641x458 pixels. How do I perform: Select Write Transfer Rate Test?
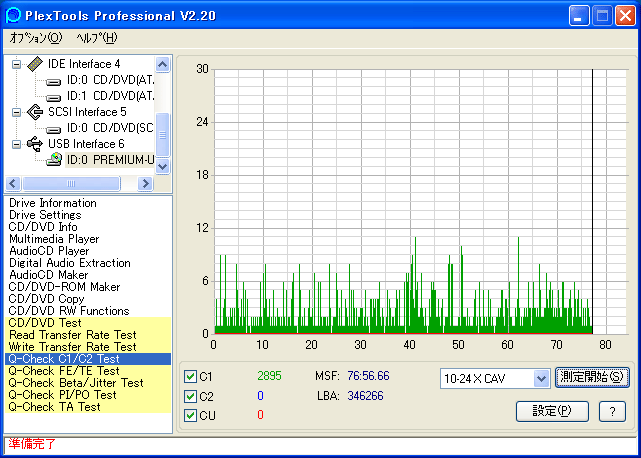(88, 347)
